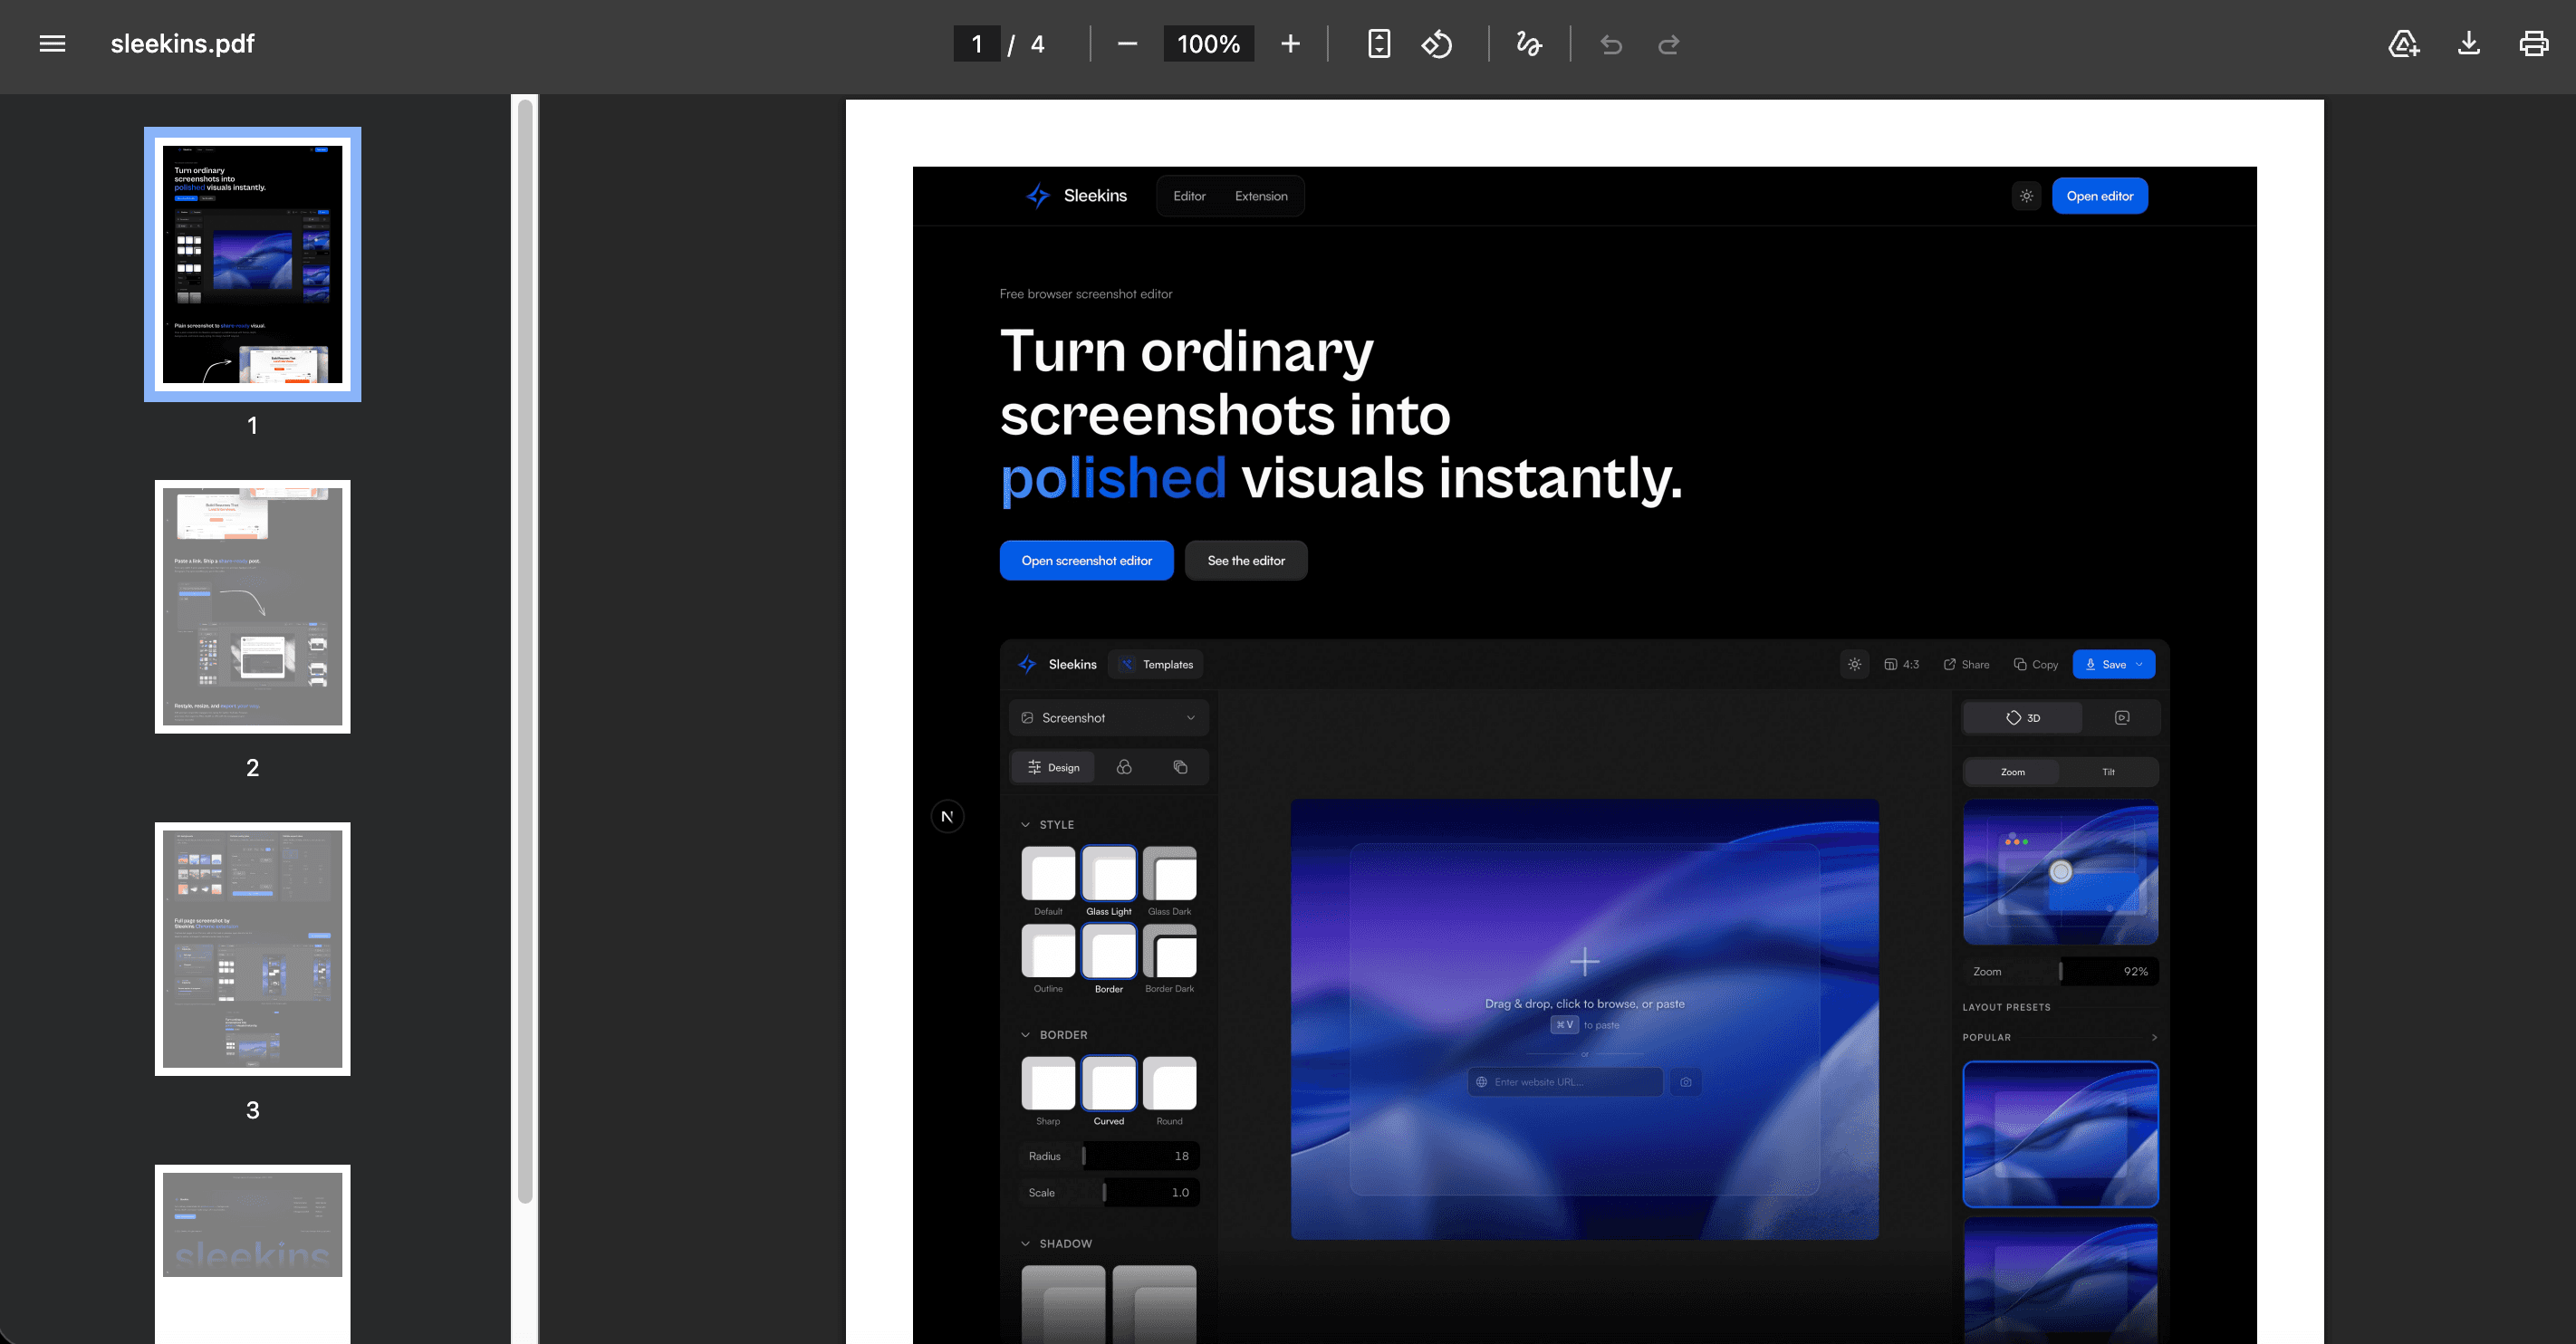Rotate the document counterclockwise
Viewport: 2576px width, 1344px height.
pos(1437,44)
